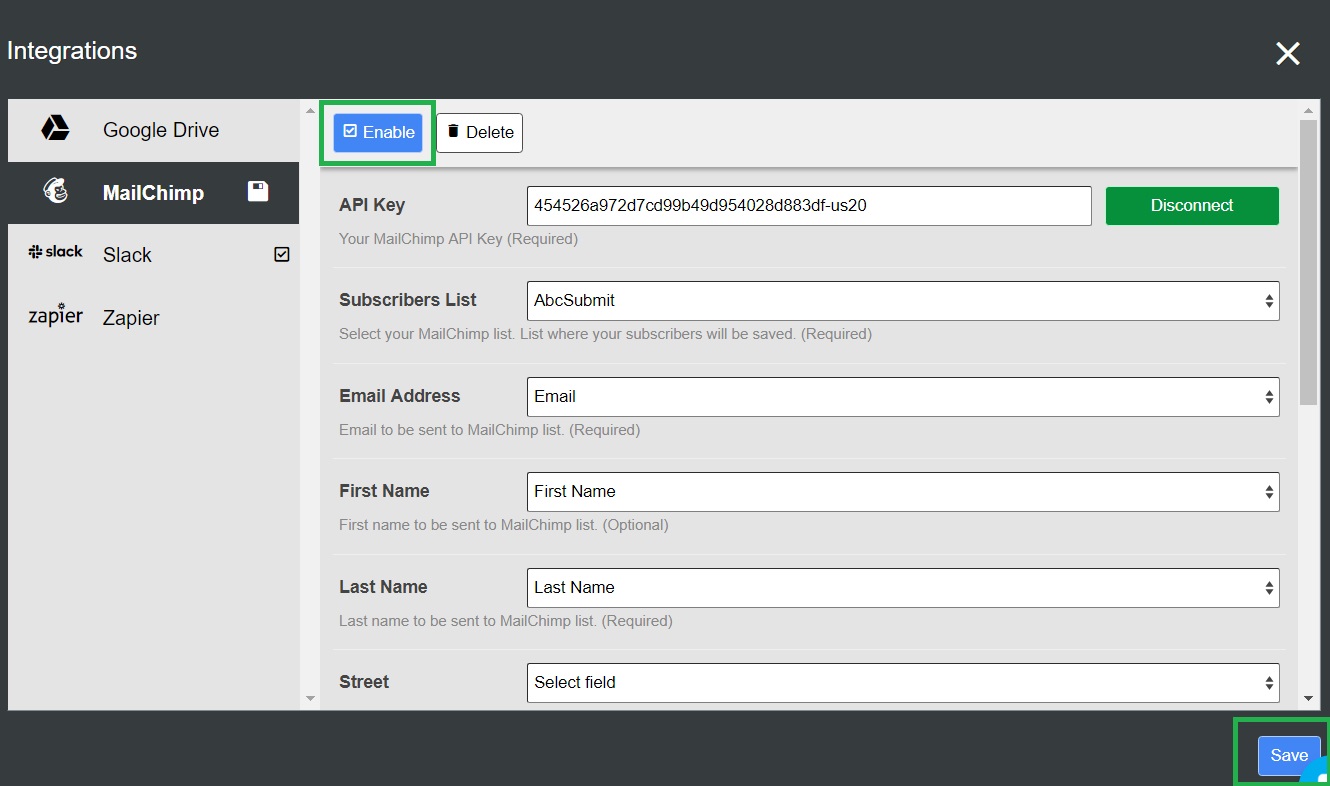Choose a field in Street dropdown
This screenshot has width=1330, height=786.
point(902,683)
